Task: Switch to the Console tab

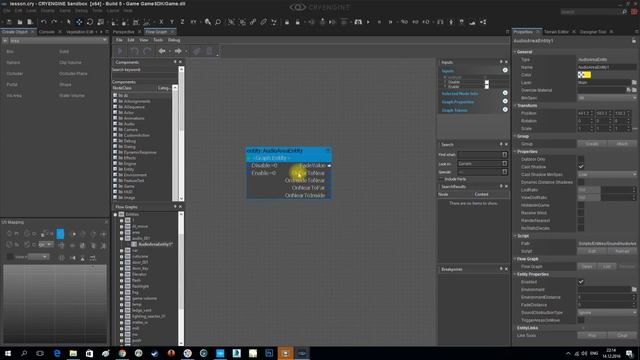Action: [x=47, y=32]
